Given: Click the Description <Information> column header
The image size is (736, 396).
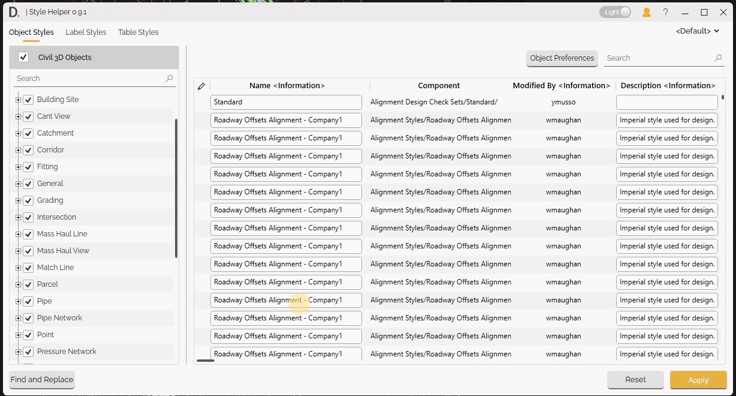Looking at the screenshot, I should [667, 85].
